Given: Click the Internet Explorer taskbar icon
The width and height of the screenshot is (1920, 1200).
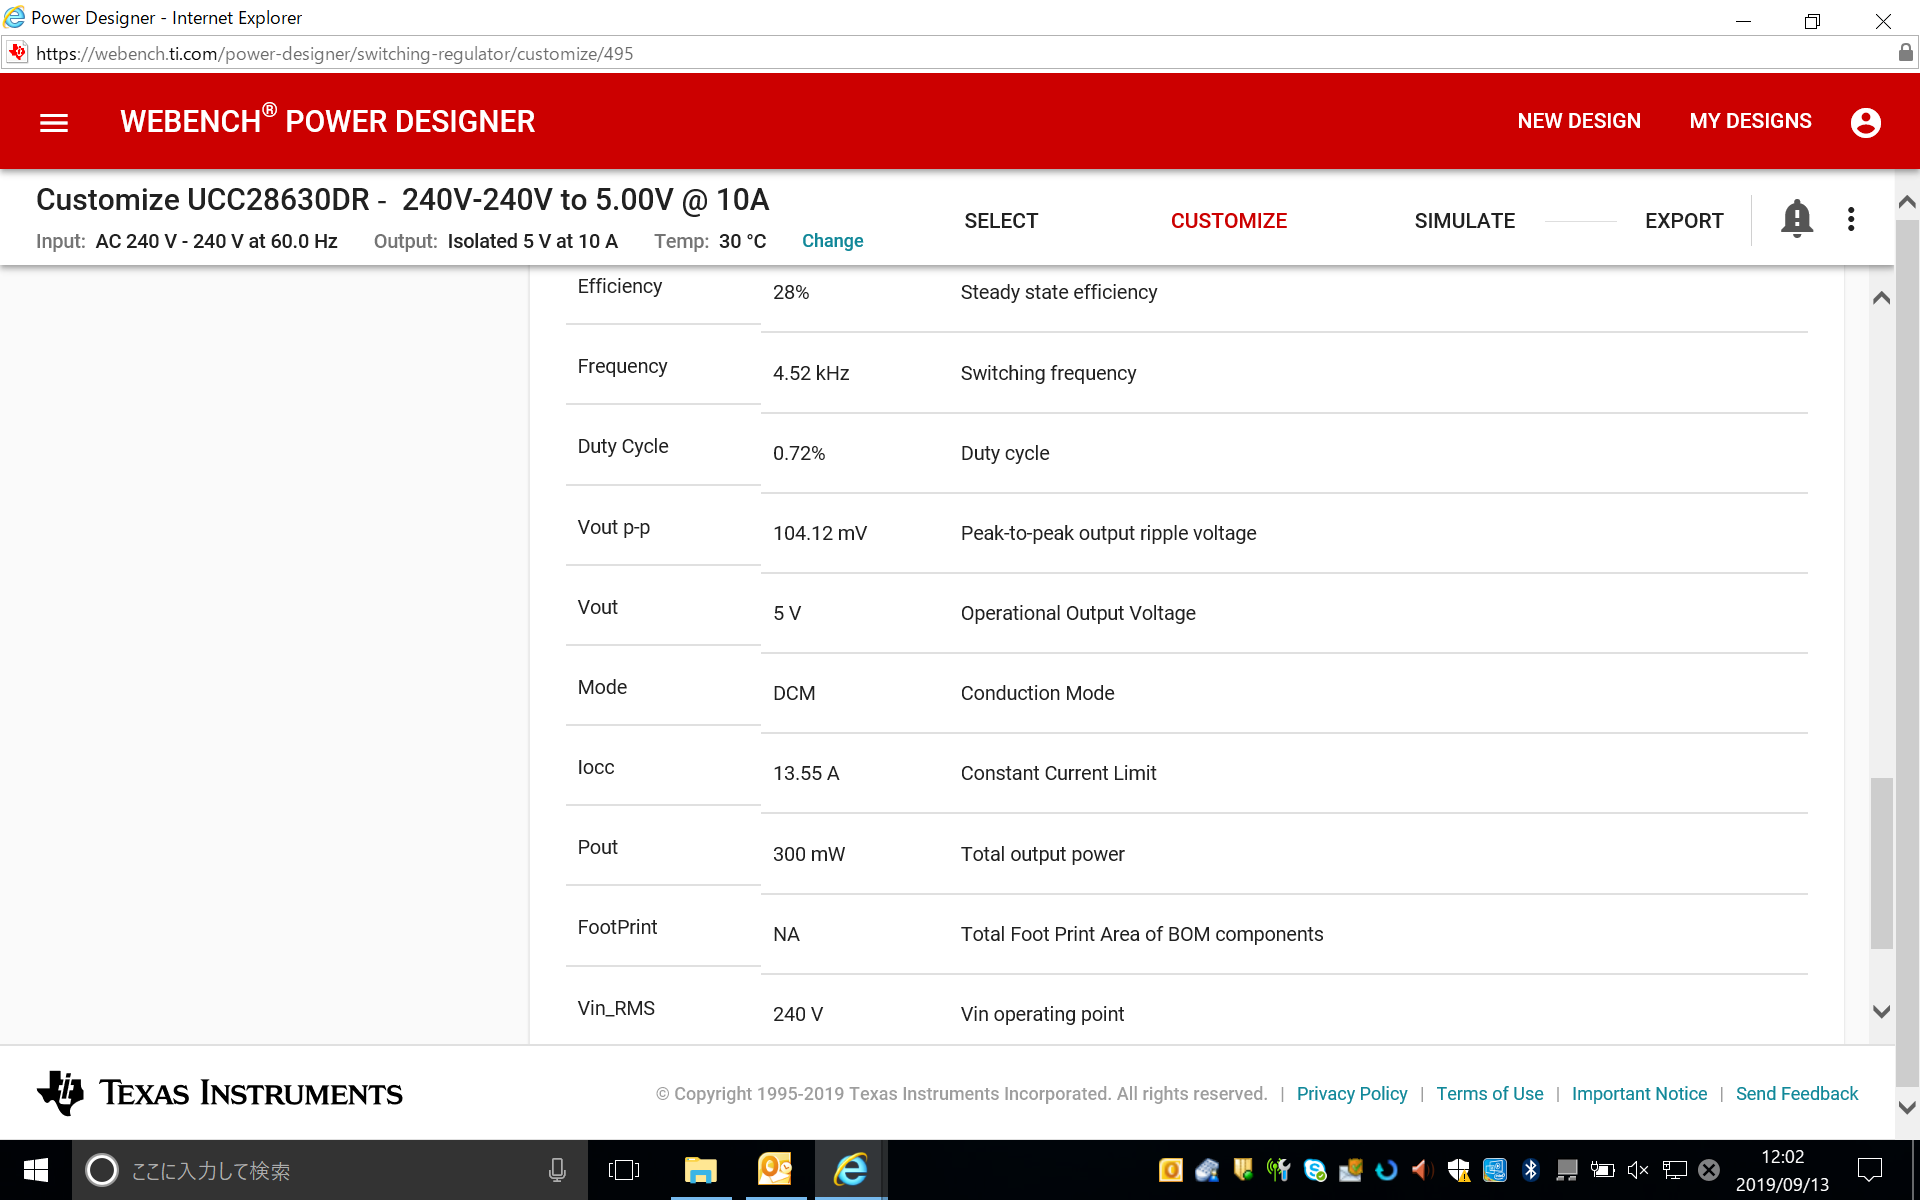Looking at the screenshot, I should pyautogui.click(x=851, y=1169).
